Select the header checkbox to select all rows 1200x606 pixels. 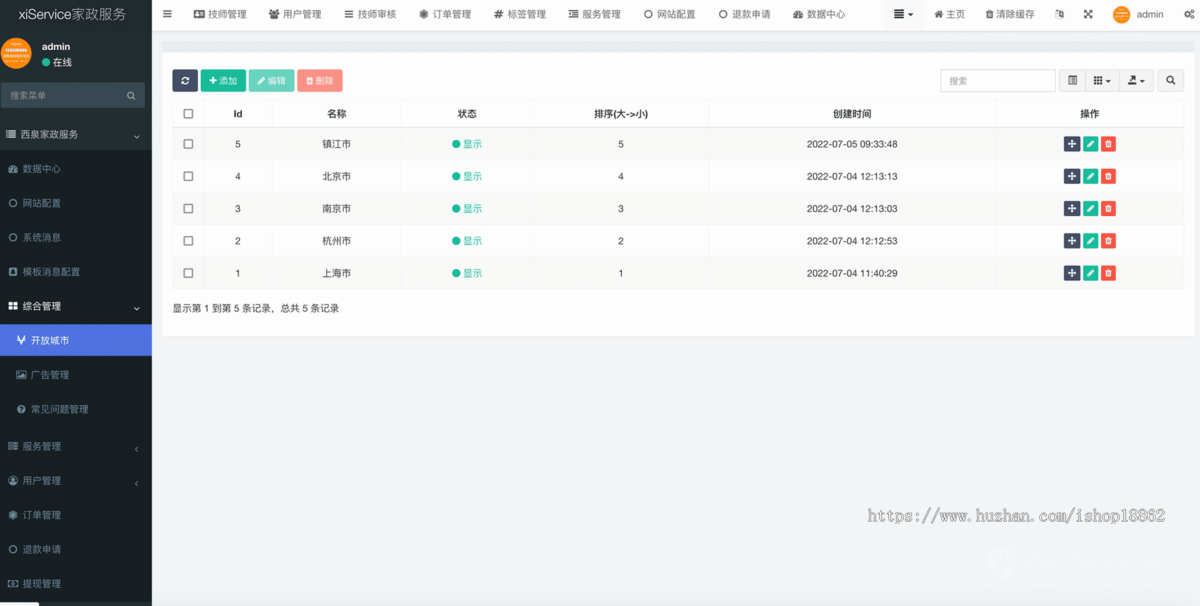tap(188, 113)
